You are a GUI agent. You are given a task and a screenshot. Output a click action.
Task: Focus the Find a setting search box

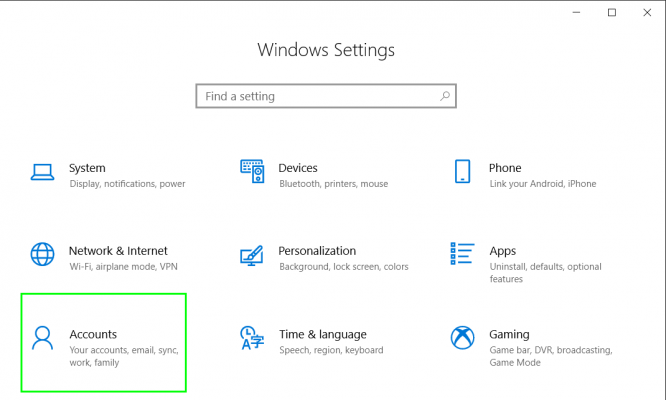click(326, 96)
